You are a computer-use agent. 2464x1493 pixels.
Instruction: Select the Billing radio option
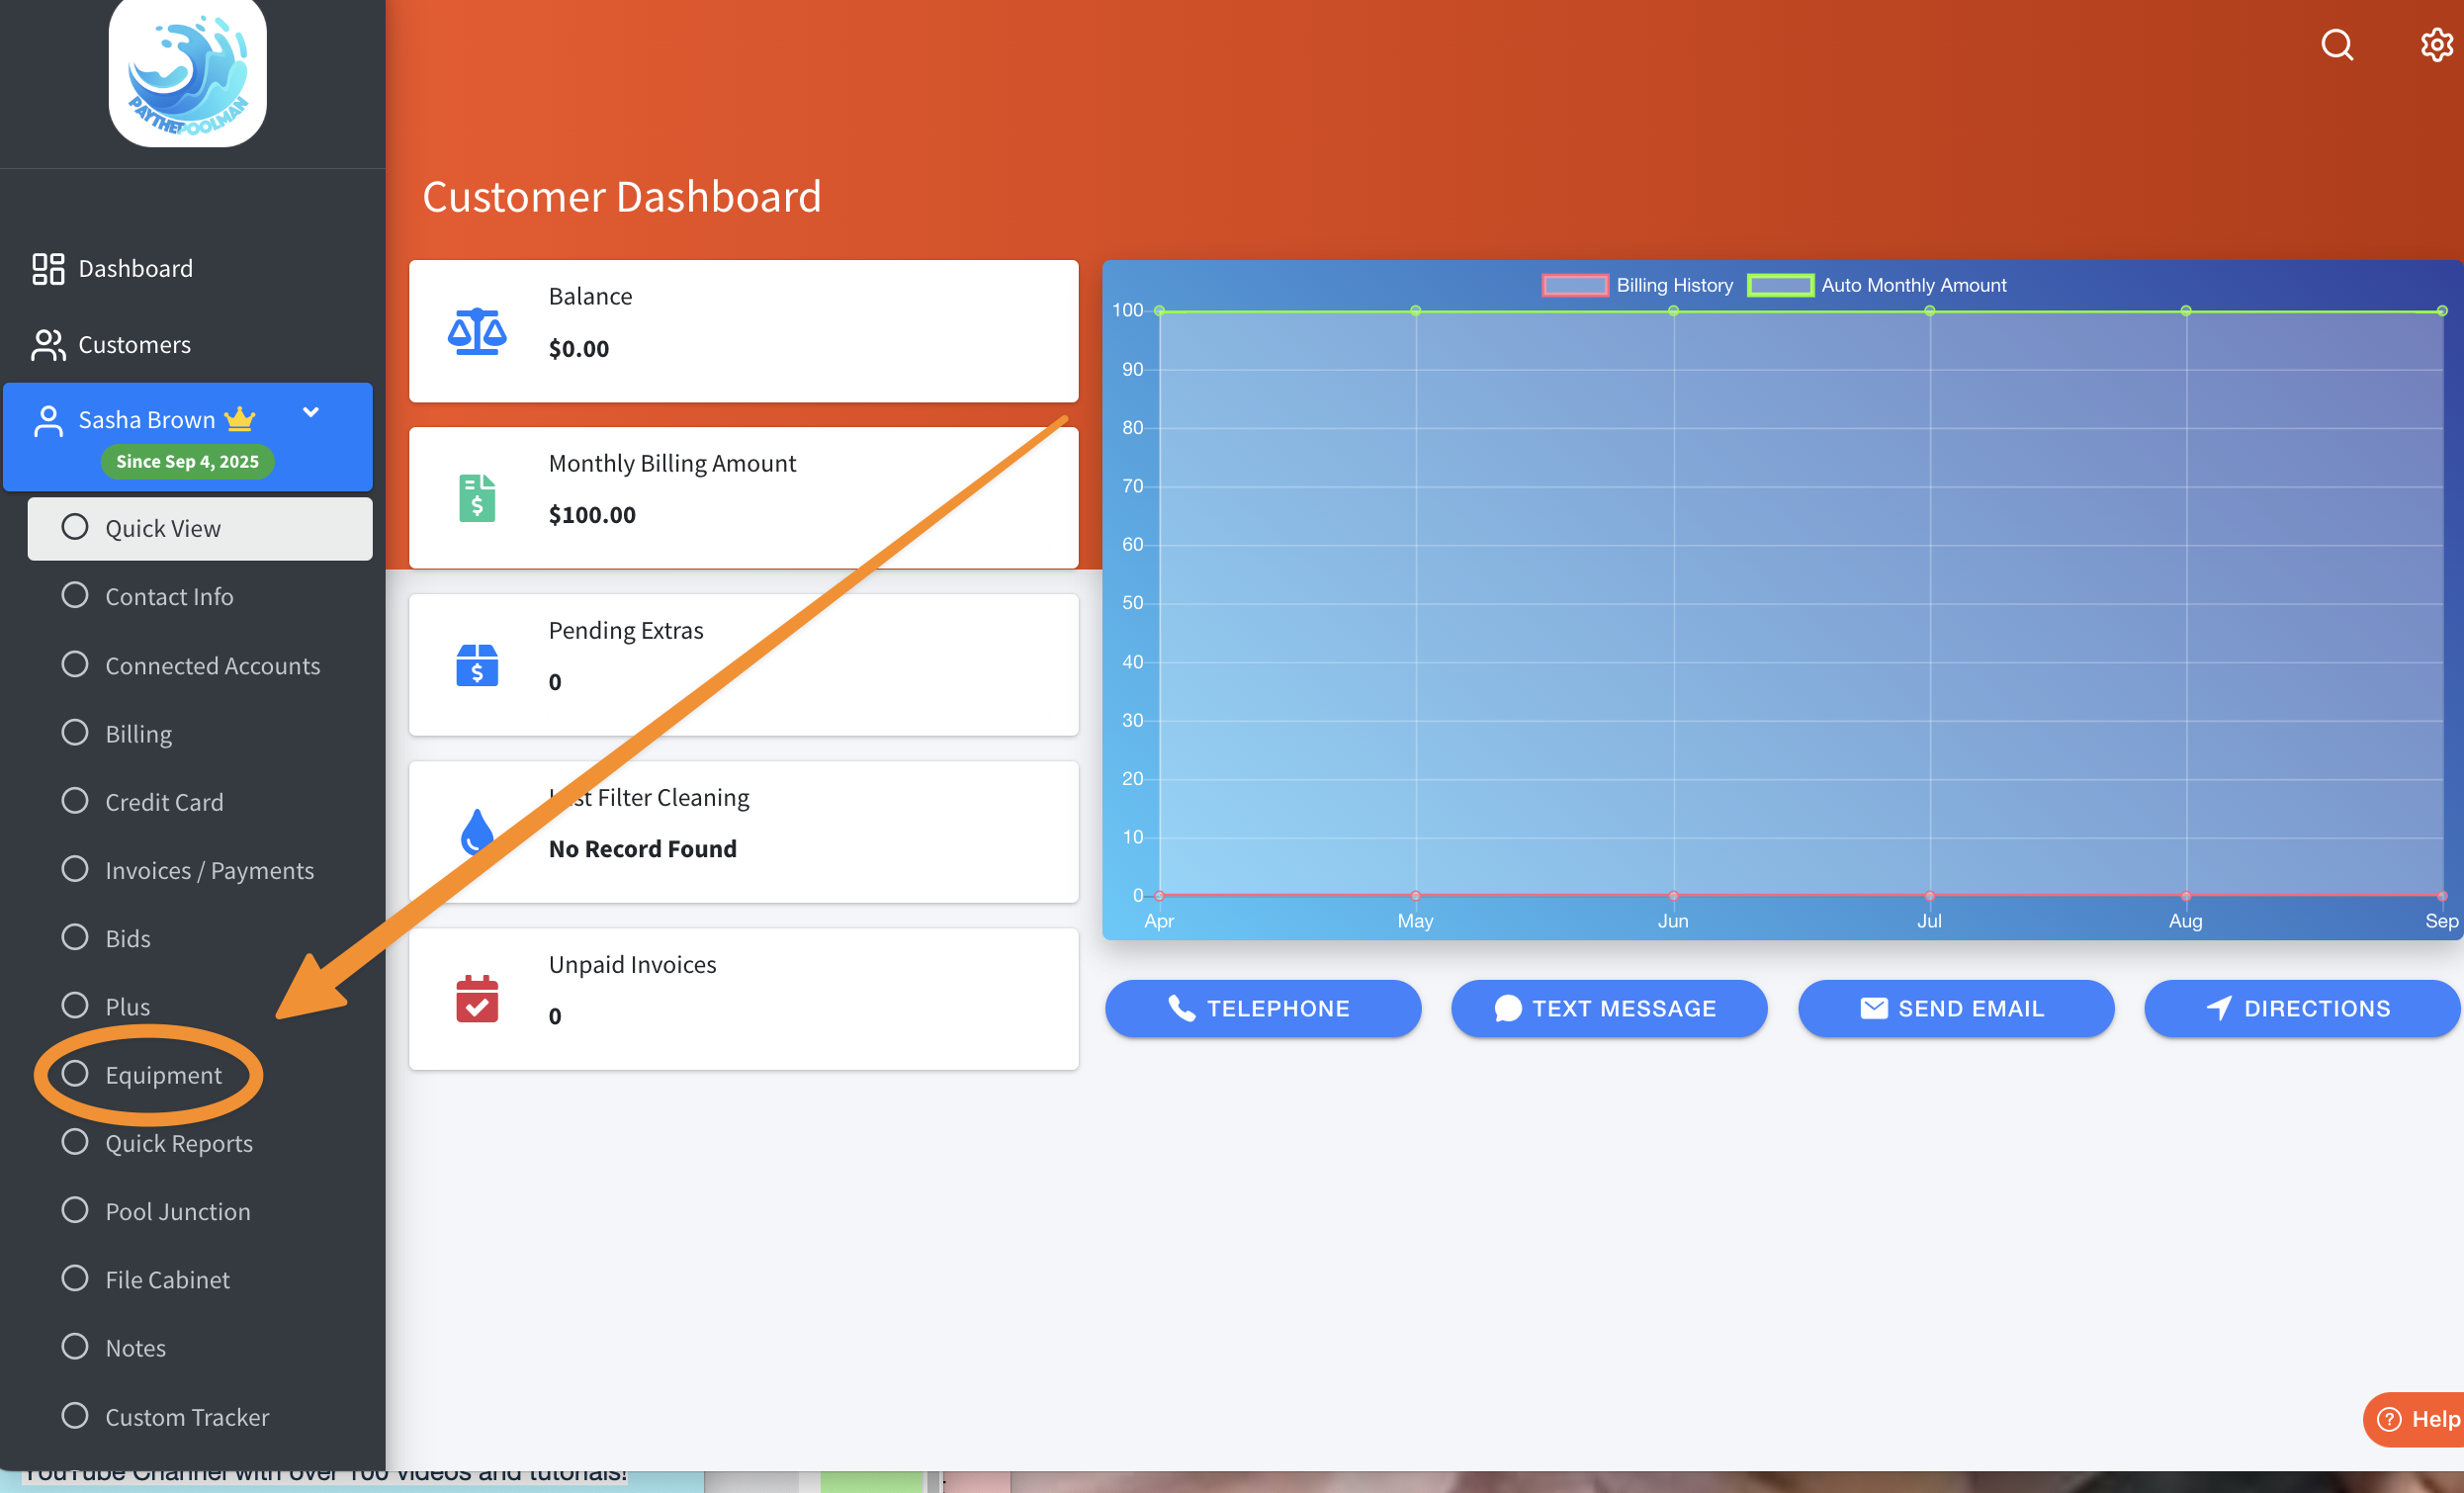(75, 733)
